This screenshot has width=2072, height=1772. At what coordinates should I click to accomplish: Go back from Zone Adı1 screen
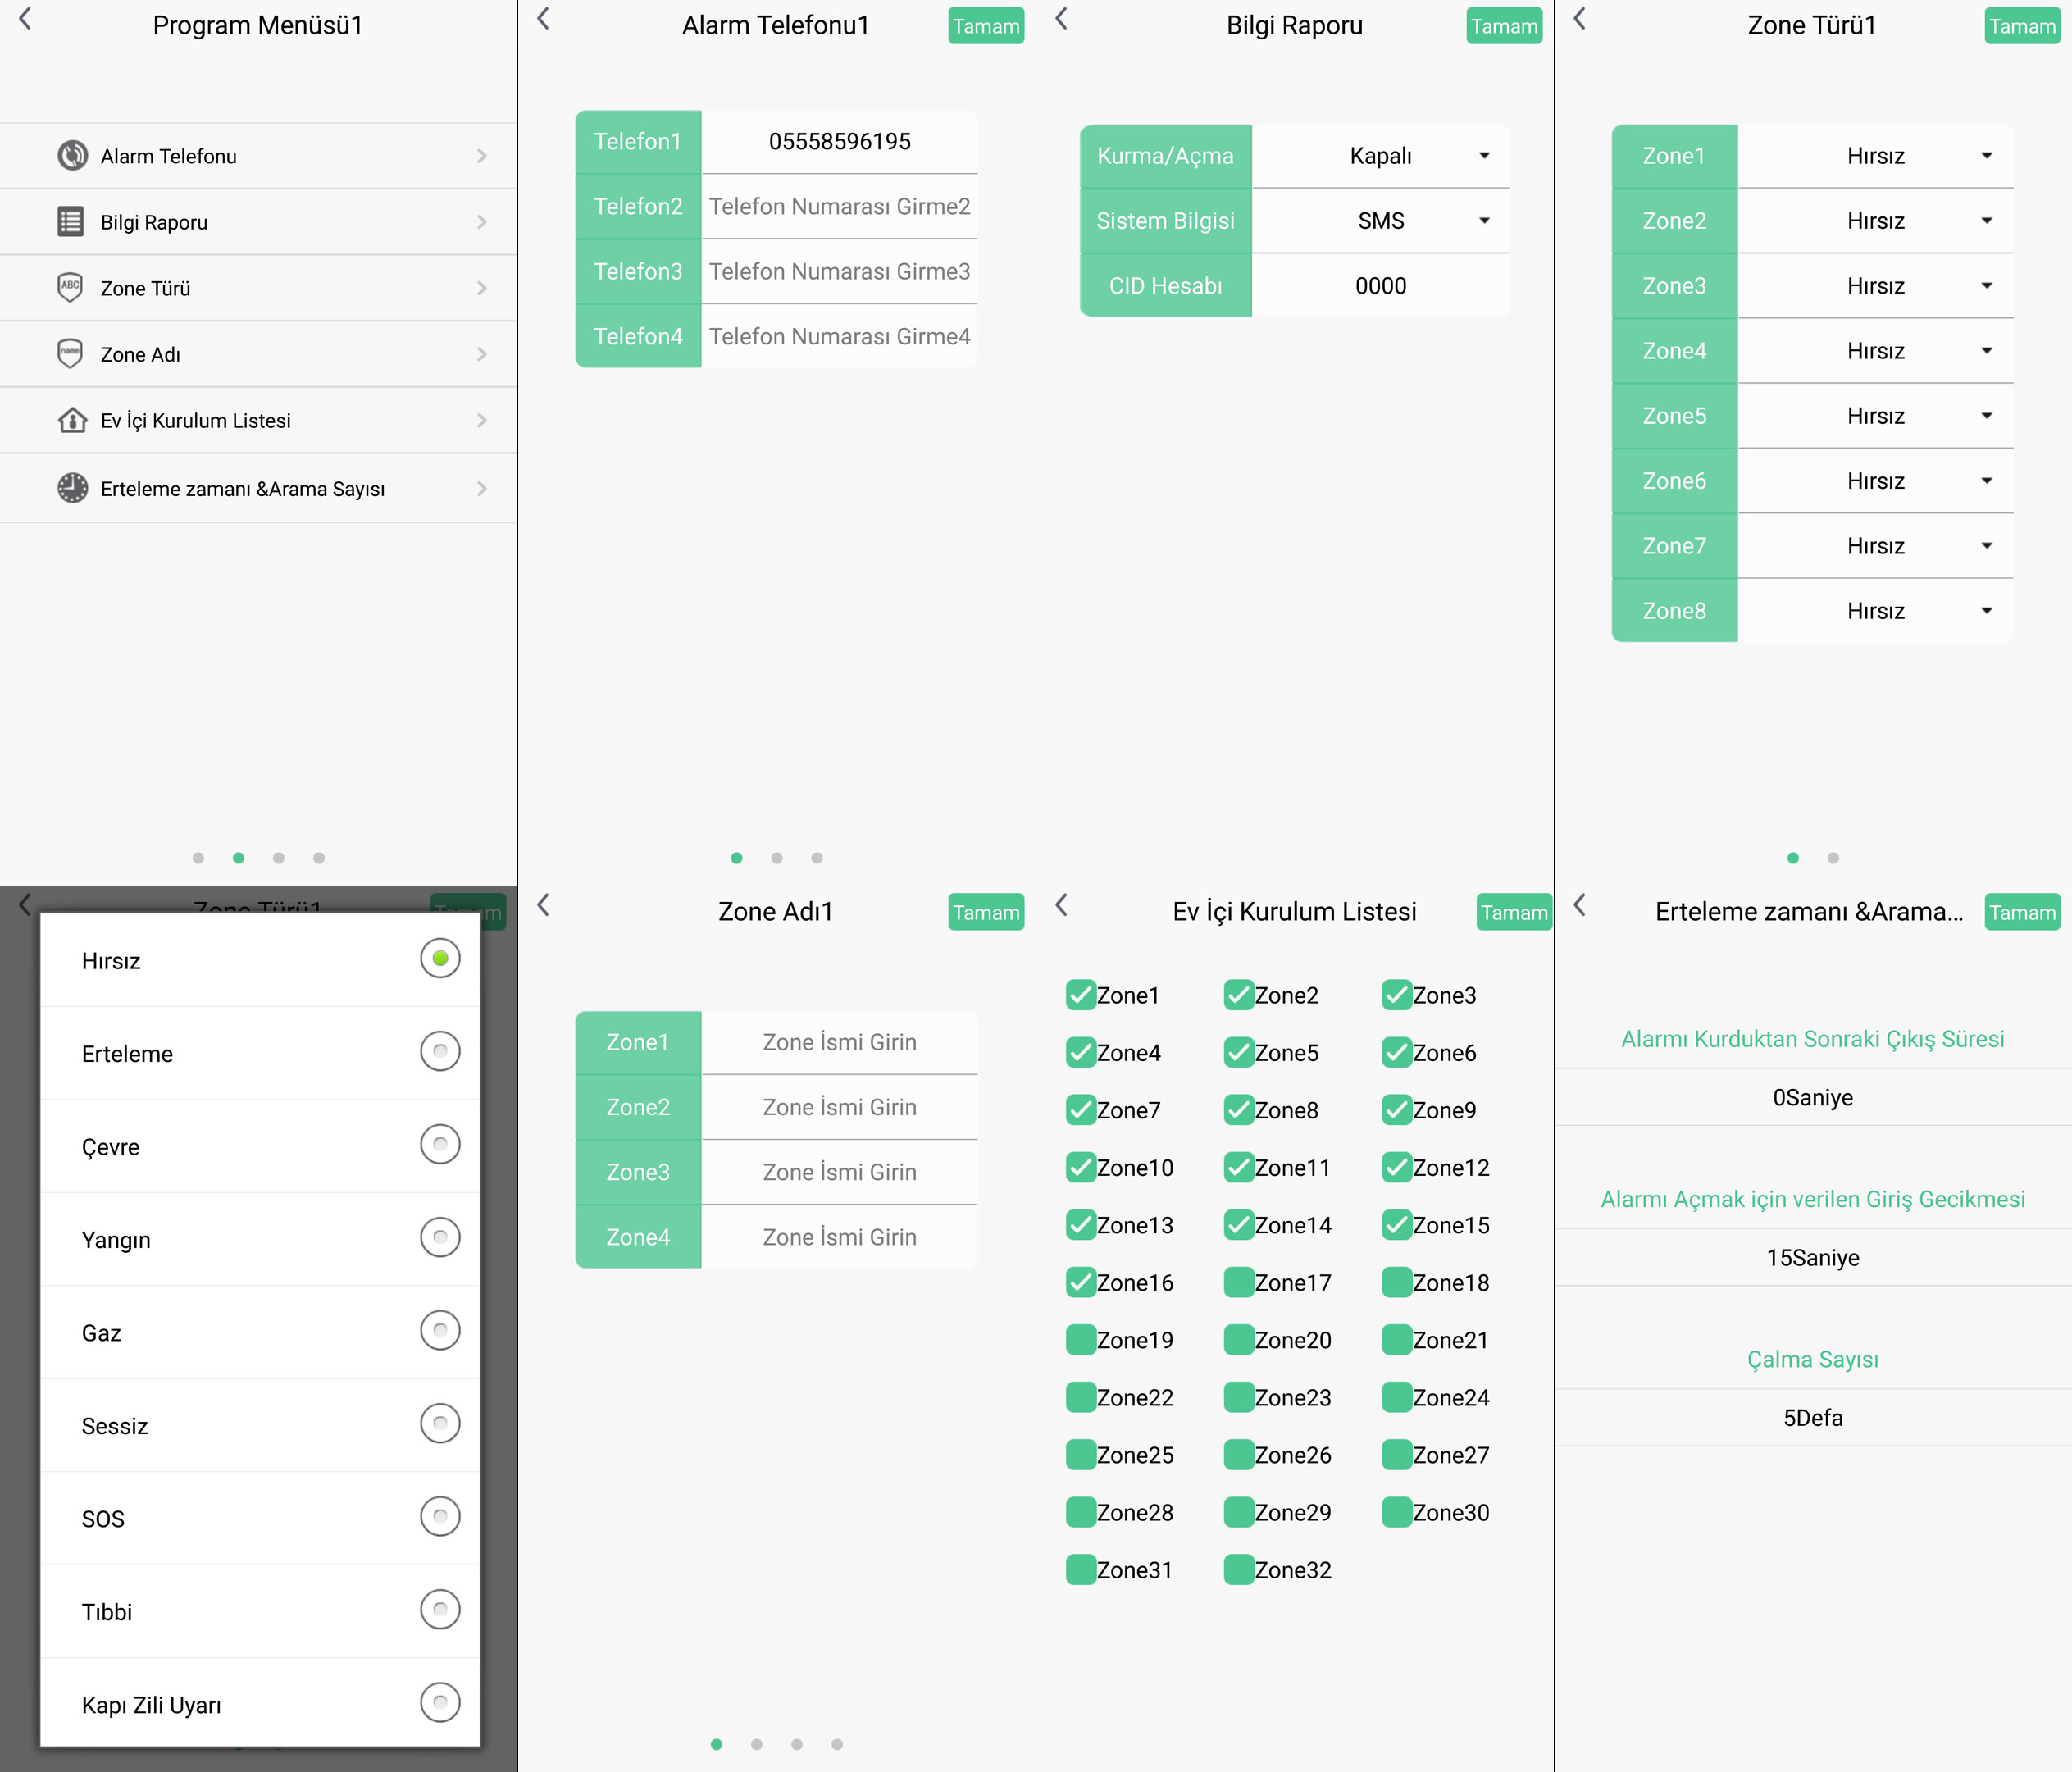click(x=544, y=906)
